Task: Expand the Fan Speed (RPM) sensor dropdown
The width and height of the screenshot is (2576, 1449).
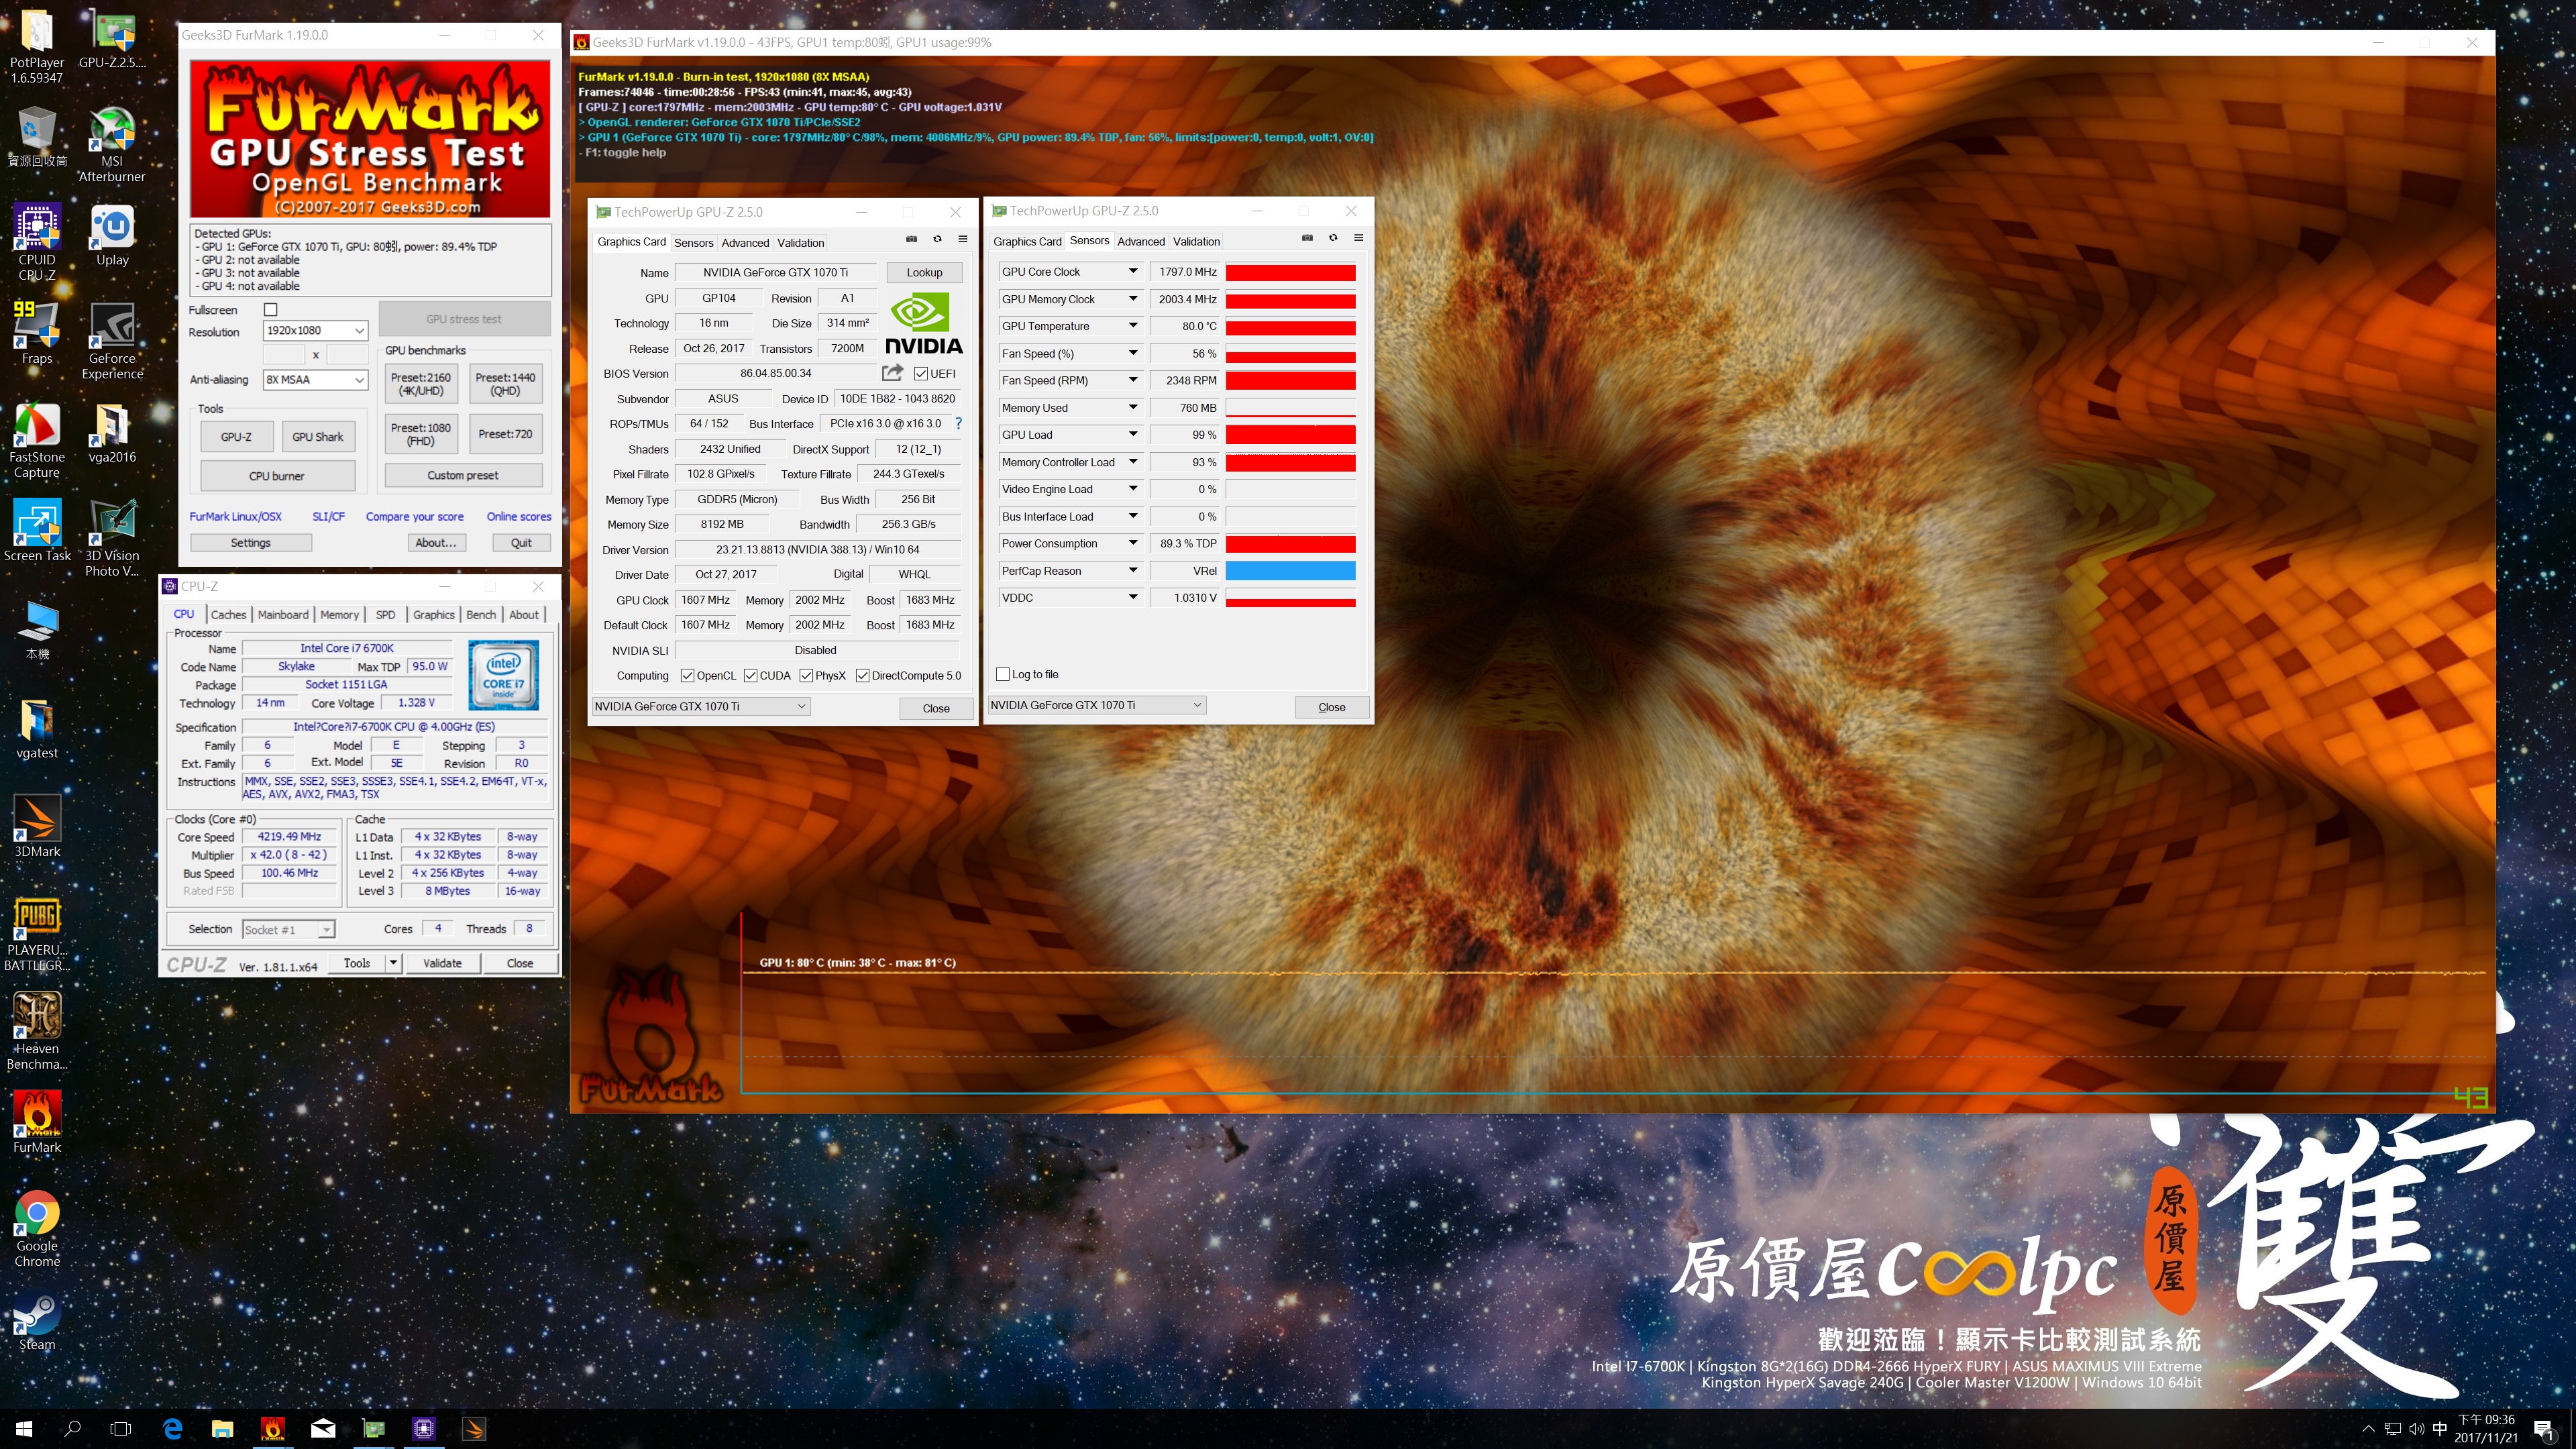Action: [1133, 380]
